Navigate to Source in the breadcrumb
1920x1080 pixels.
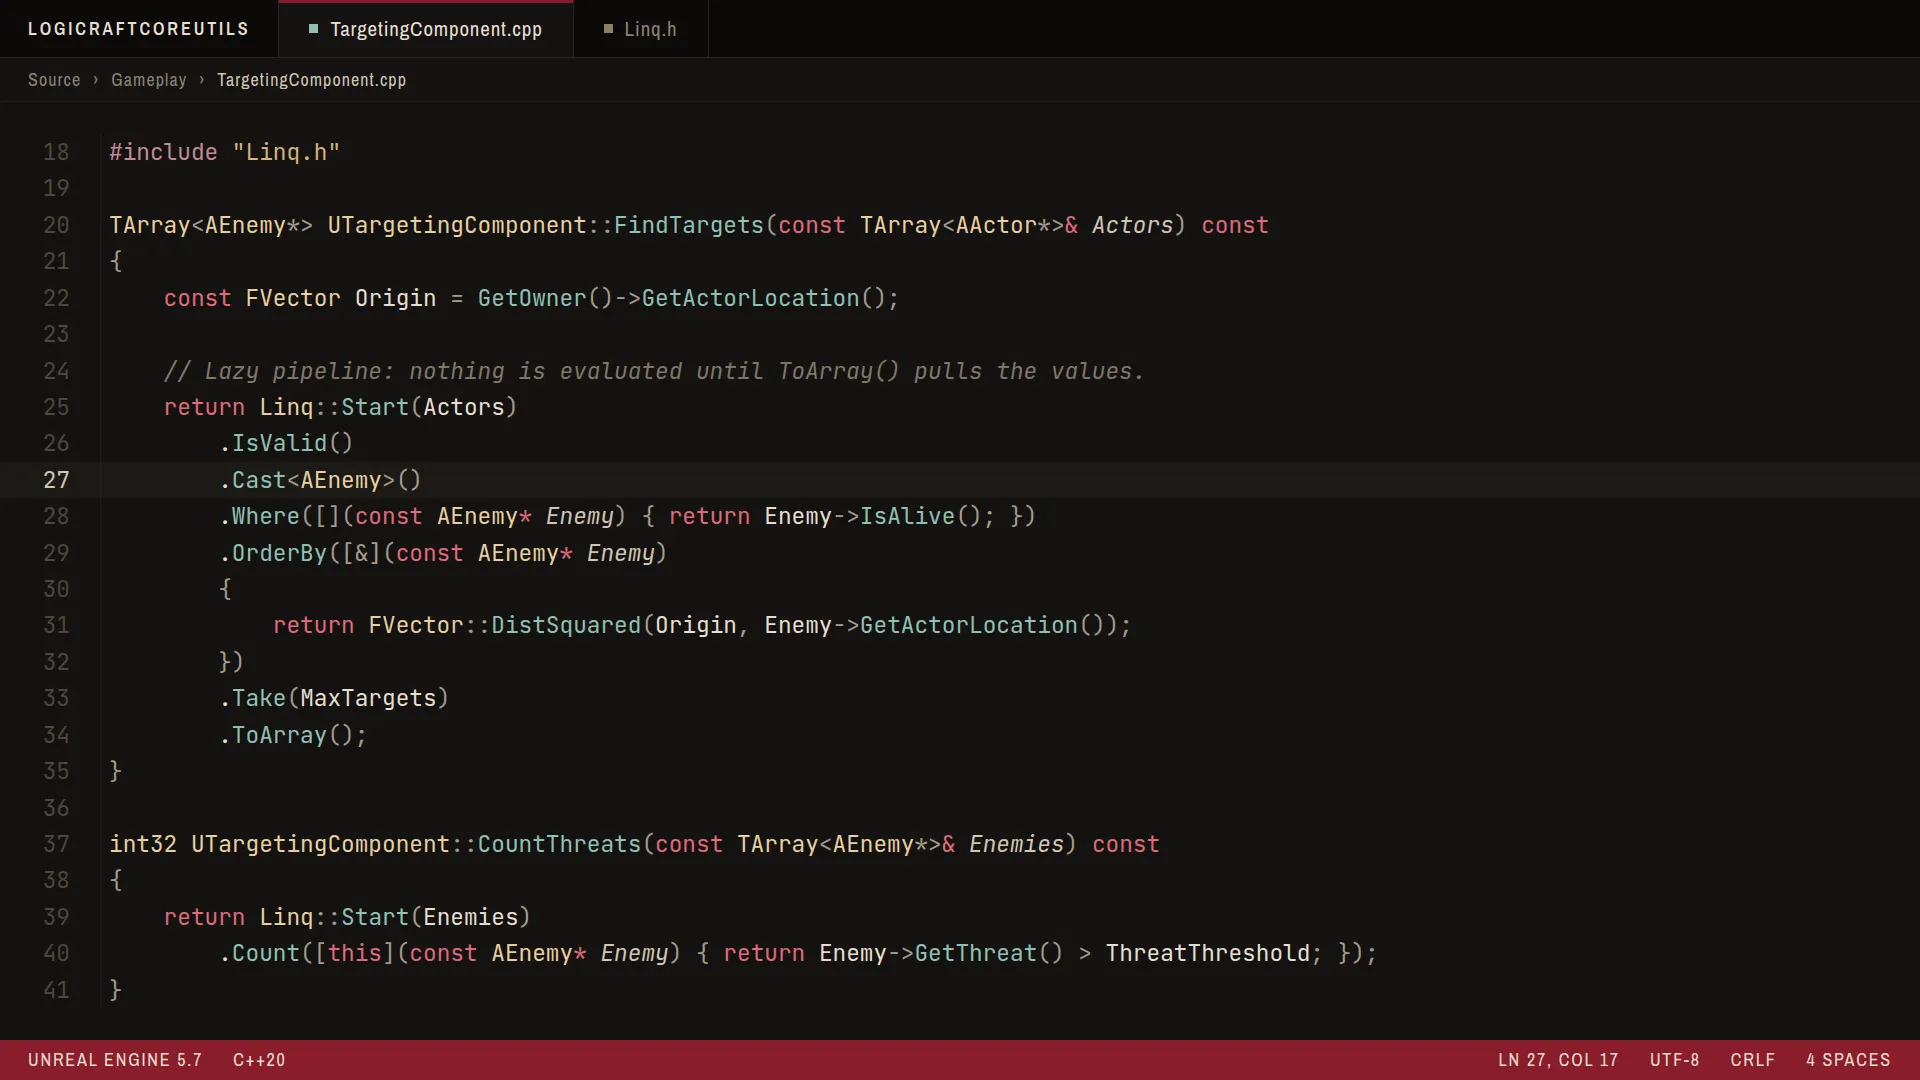pos(54,80)
